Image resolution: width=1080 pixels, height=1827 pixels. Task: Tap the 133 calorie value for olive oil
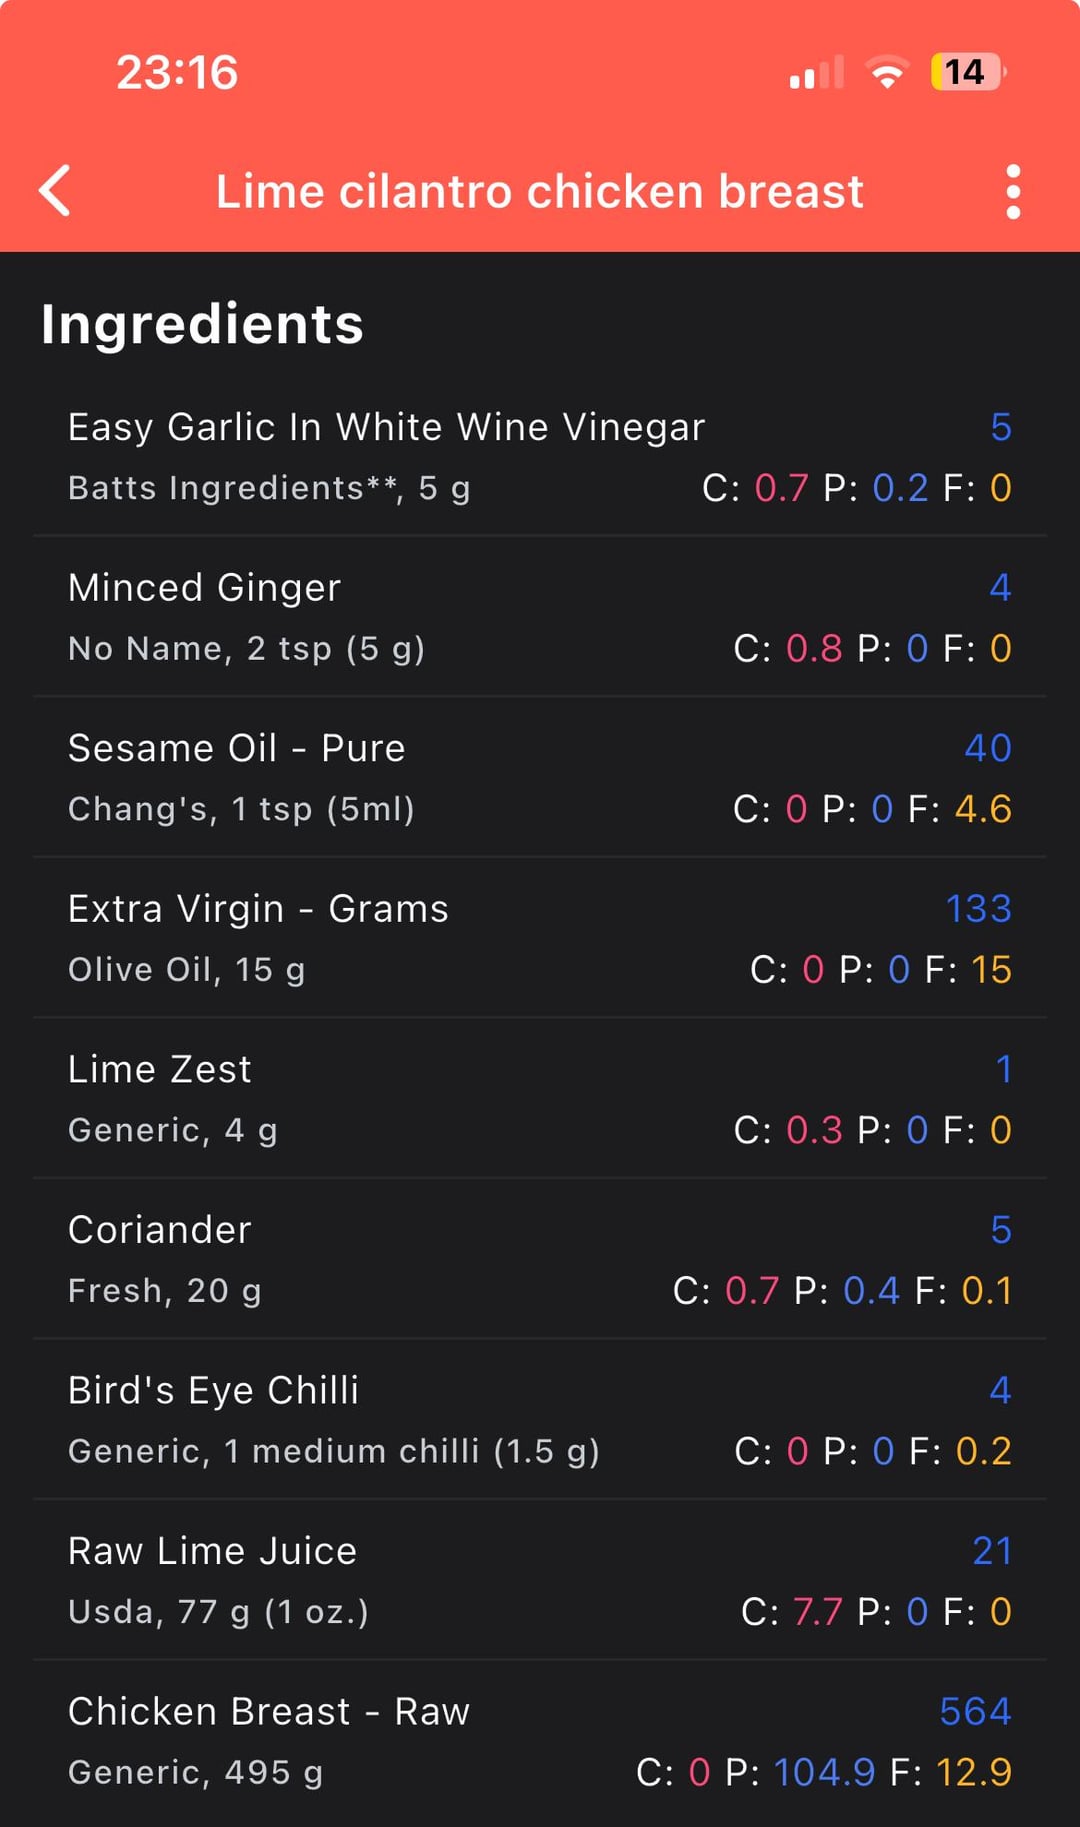click(978, 909)
